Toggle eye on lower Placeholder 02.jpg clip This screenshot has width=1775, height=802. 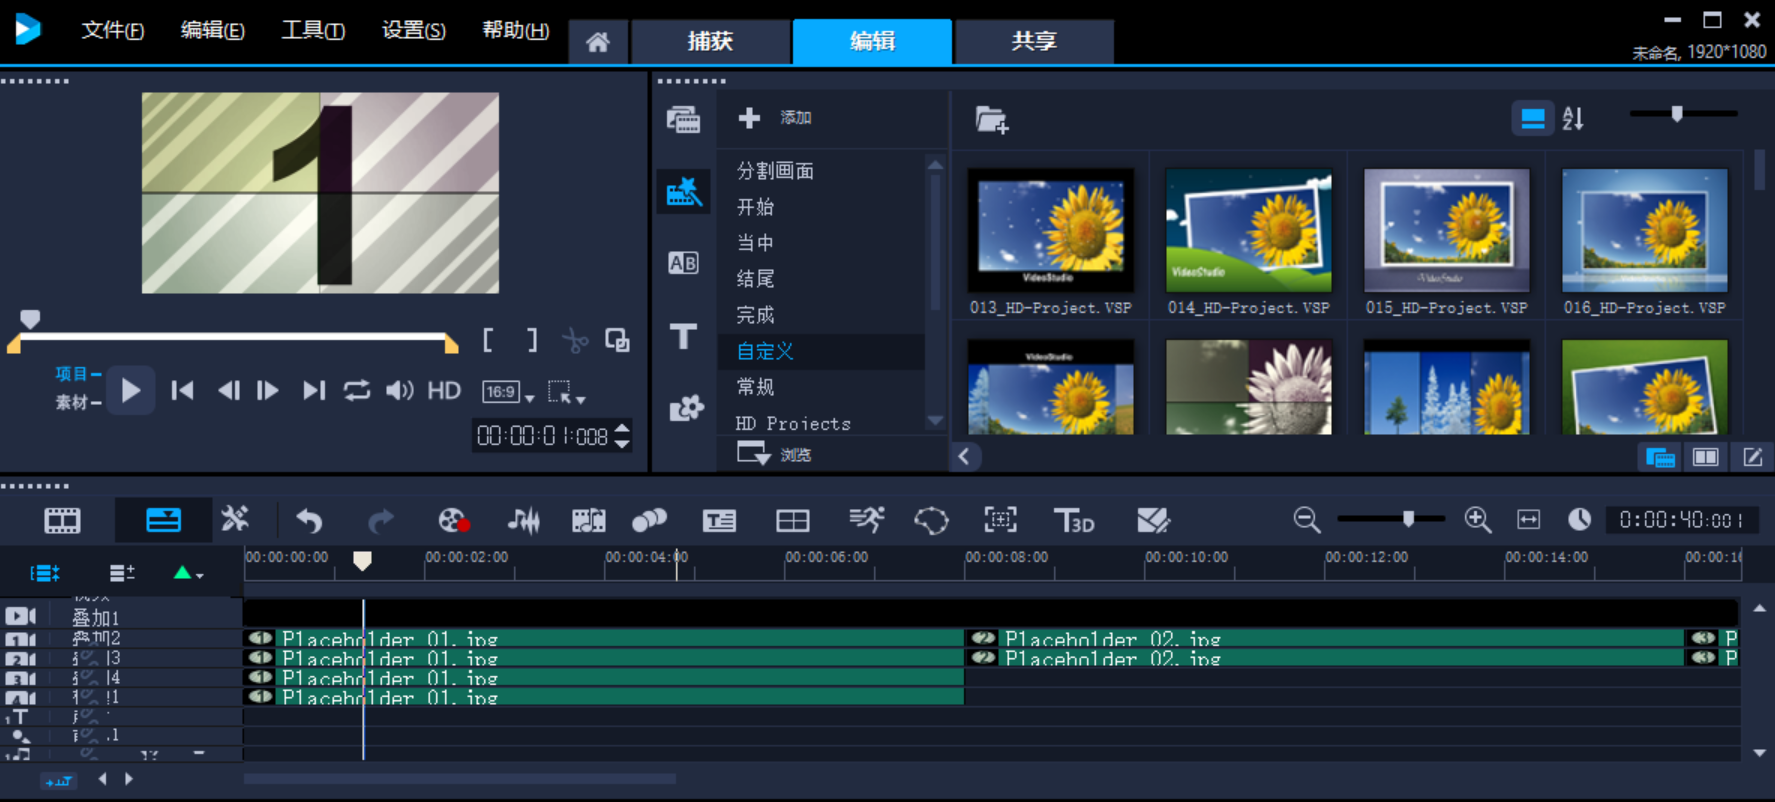tap(983, 658)
